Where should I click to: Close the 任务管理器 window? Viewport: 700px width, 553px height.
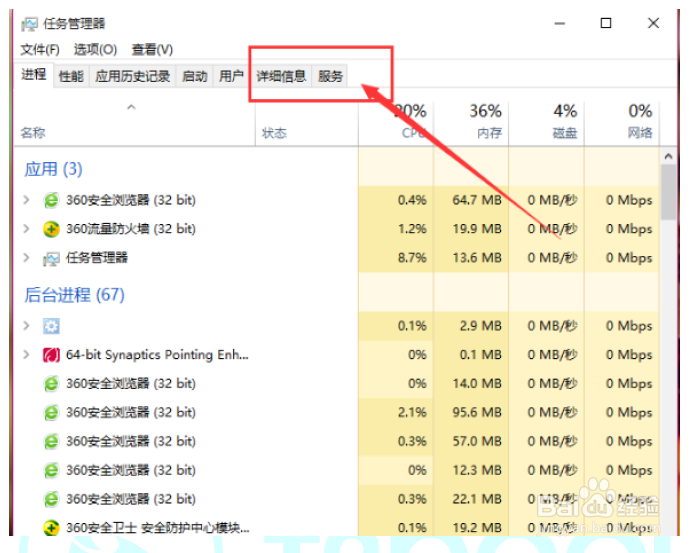653,23
